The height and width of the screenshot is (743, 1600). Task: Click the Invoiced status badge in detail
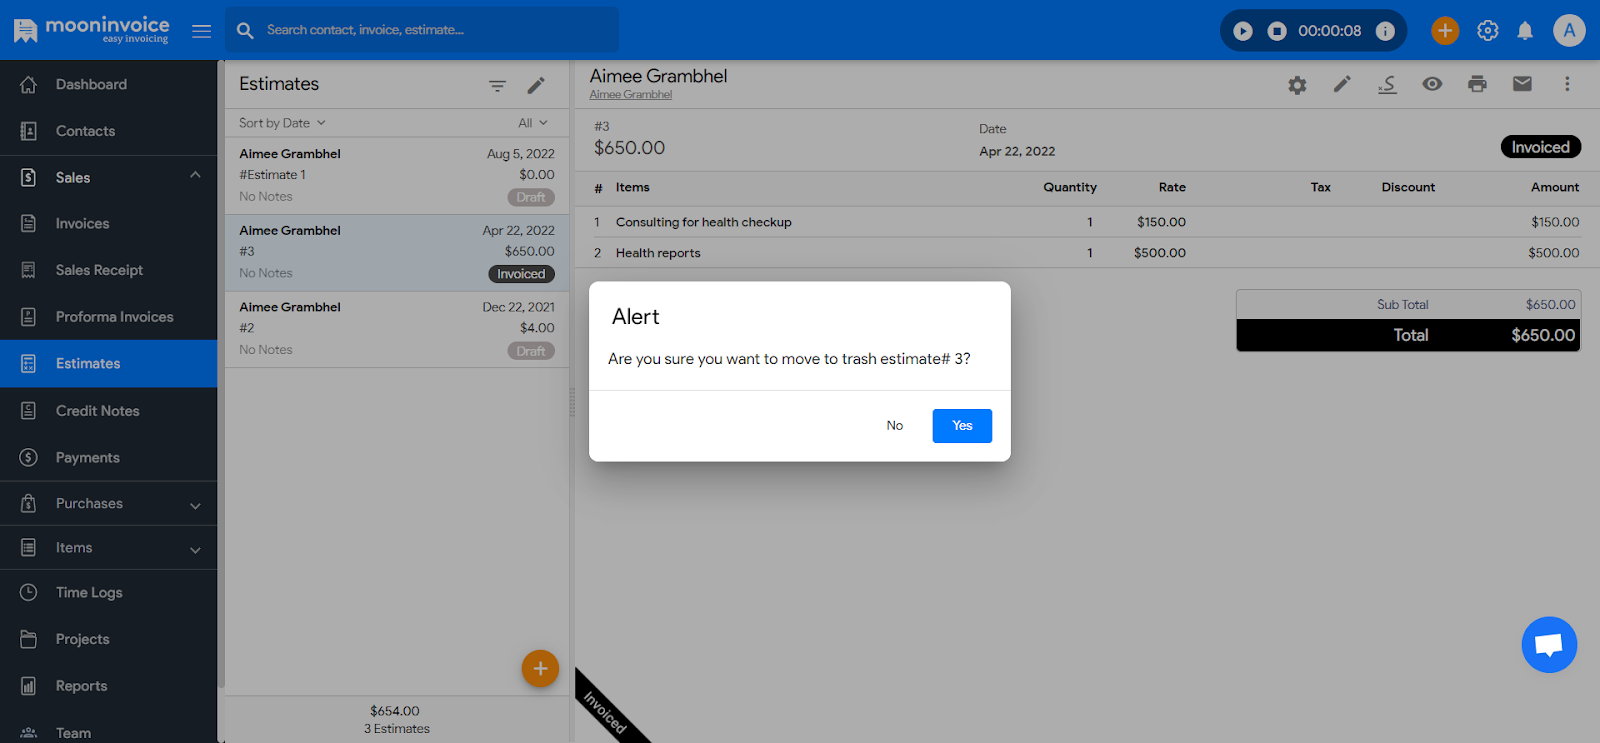tap(1541, 147)
